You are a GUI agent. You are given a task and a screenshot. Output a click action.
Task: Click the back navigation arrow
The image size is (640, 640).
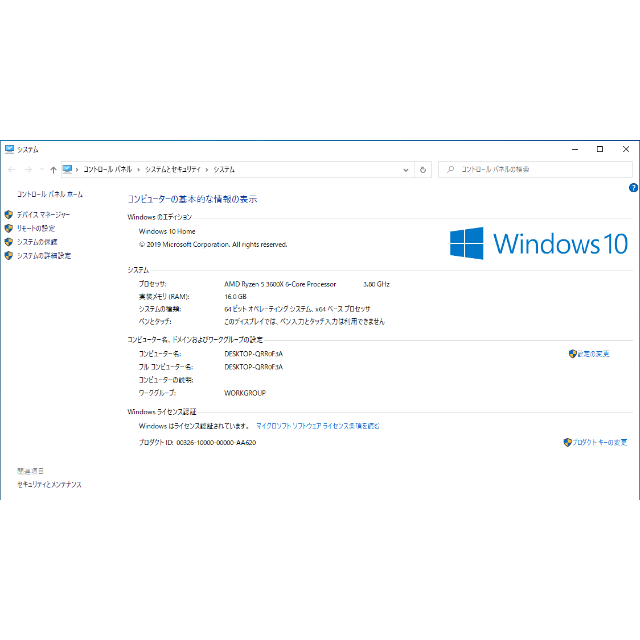coord(12,169)
